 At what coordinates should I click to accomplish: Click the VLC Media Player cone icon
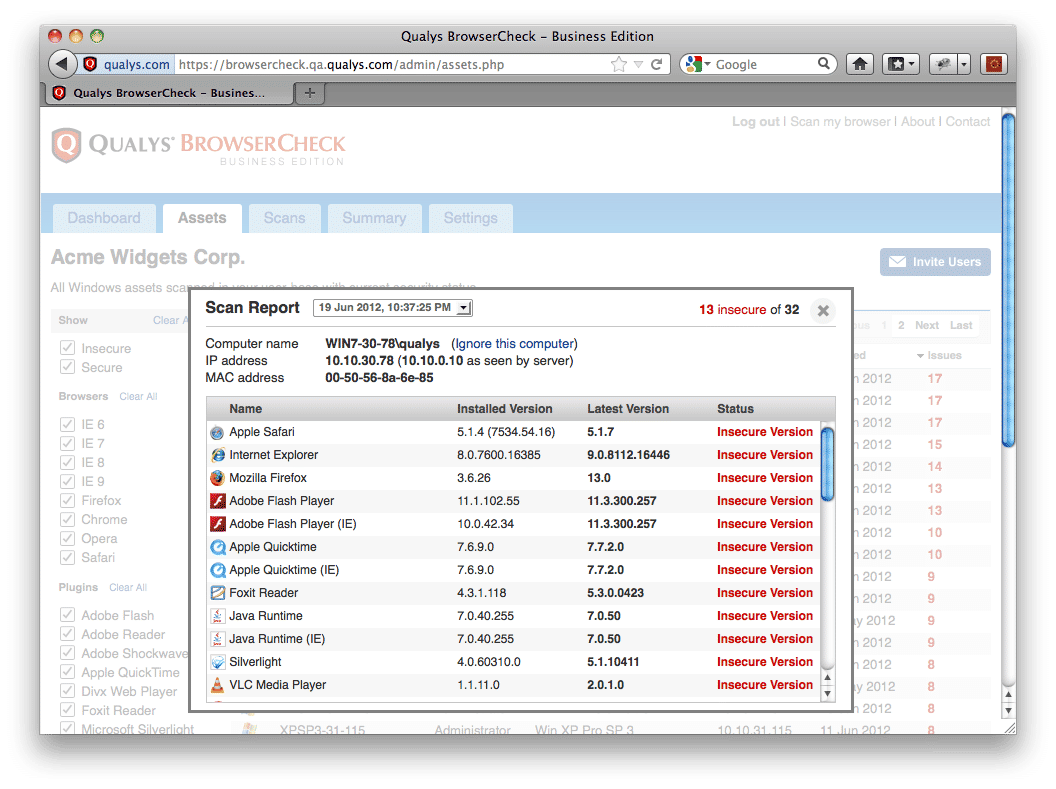pyautogui.click(x=217, y=685)
